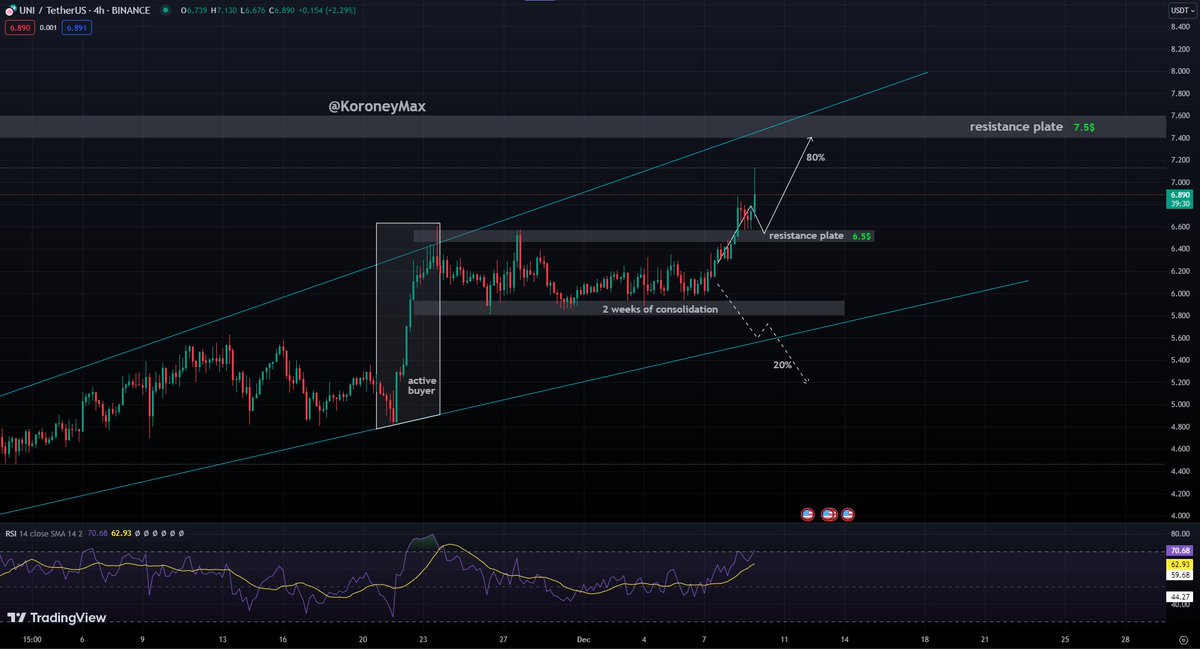
Task: Open the stacked middle US economic event icon
Action: [x=829, y=514]
